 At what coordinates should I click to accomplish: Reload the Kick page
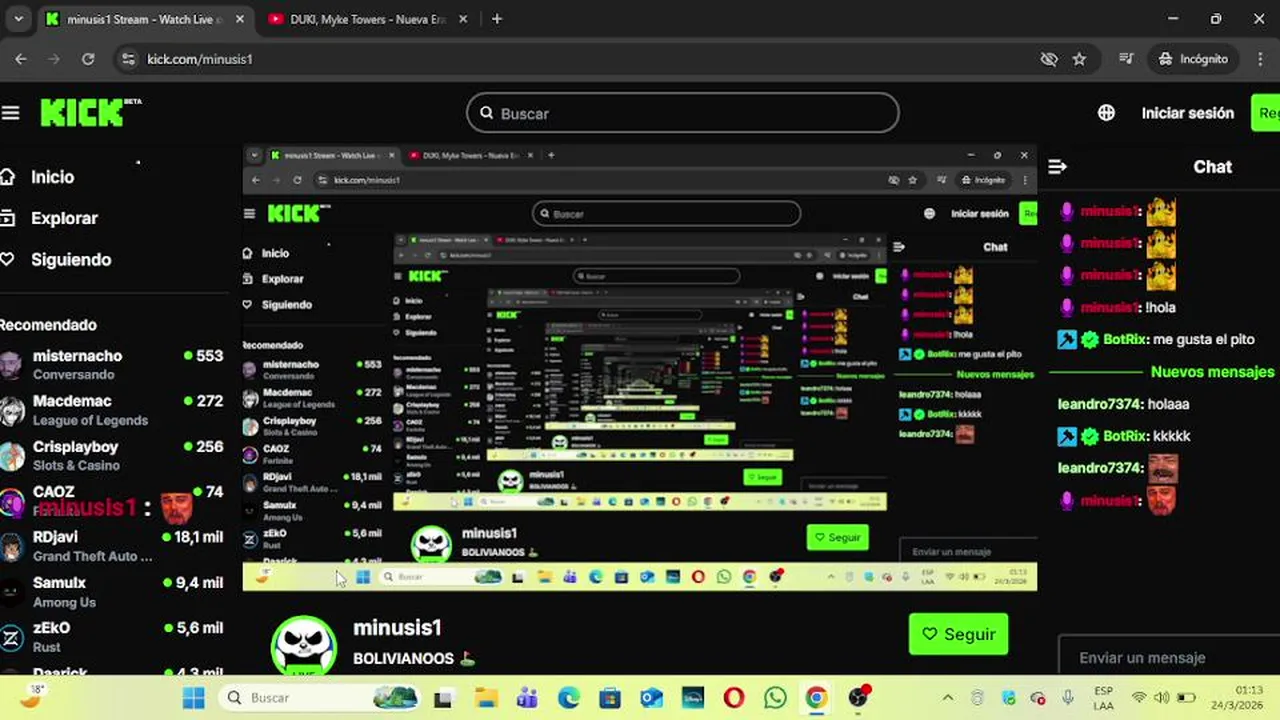[88, 59]
